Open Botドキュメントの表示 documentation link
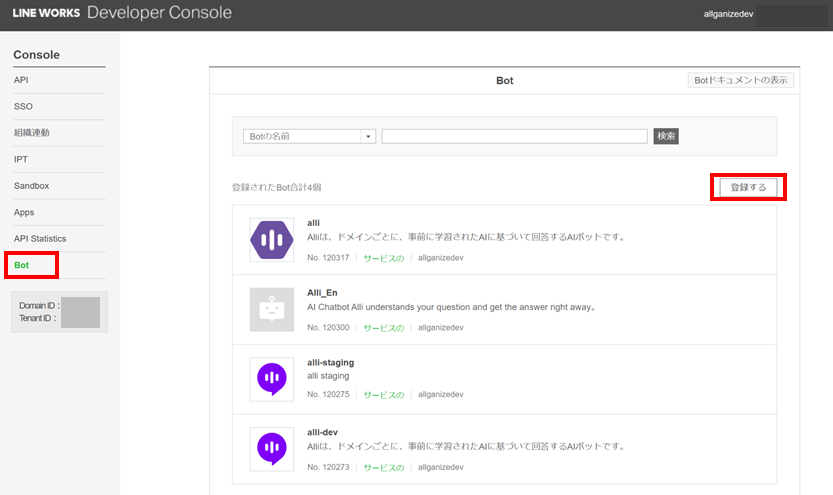This screenshot has width=833, height=495. tap(741, 80)
